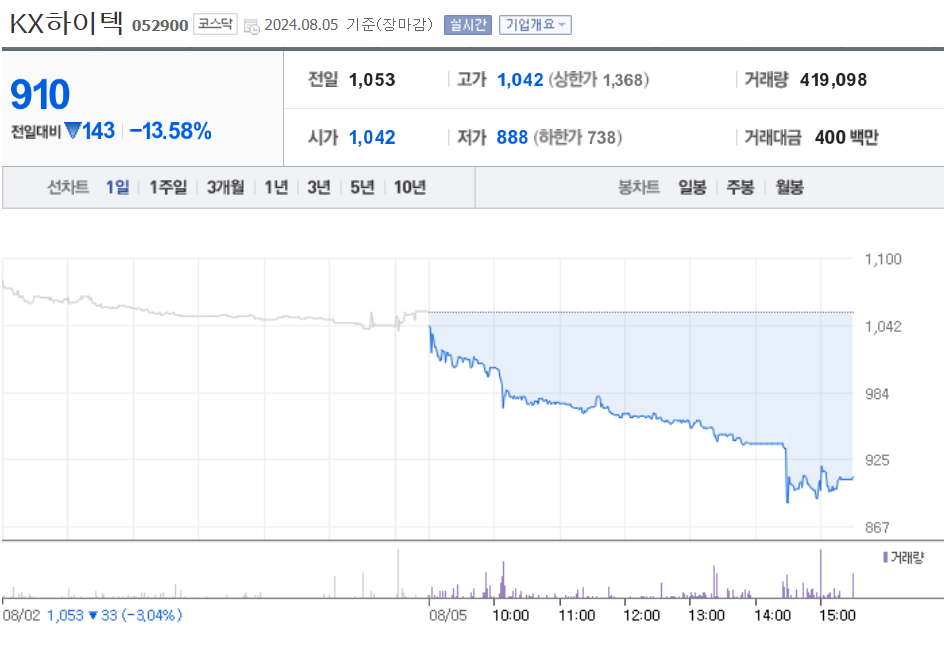Screen dimensions: 944x651
Task: Click the 상한가 1,368 text
Action: pyautogui.click(x=598, y=79)
